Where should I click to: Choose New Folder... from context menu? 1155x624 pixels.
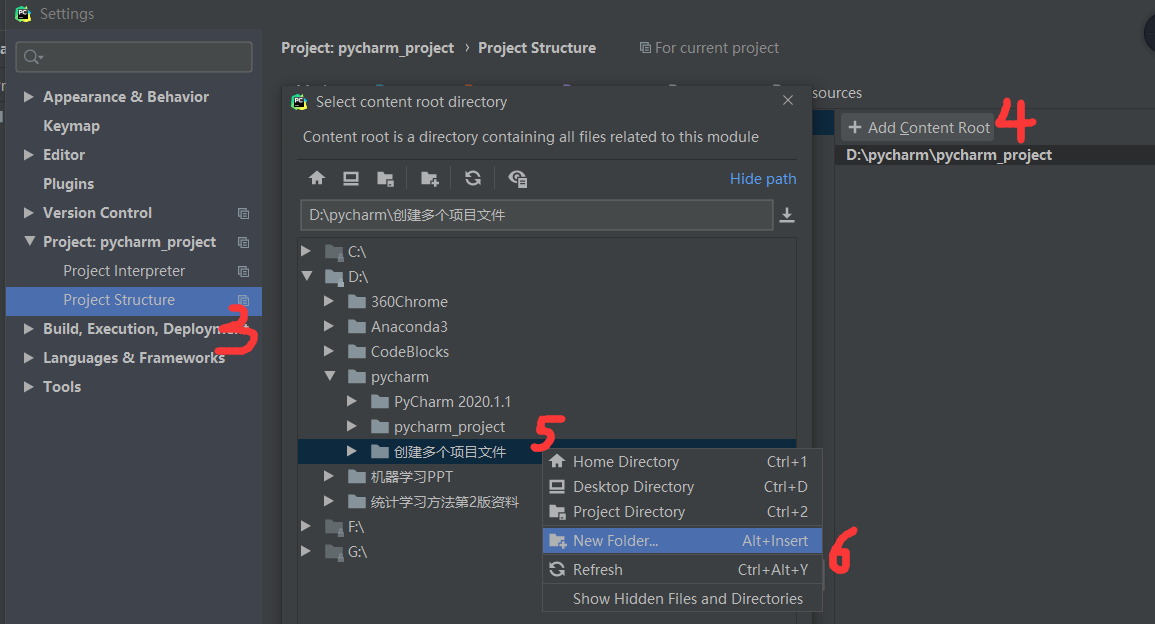click(615, 541)
